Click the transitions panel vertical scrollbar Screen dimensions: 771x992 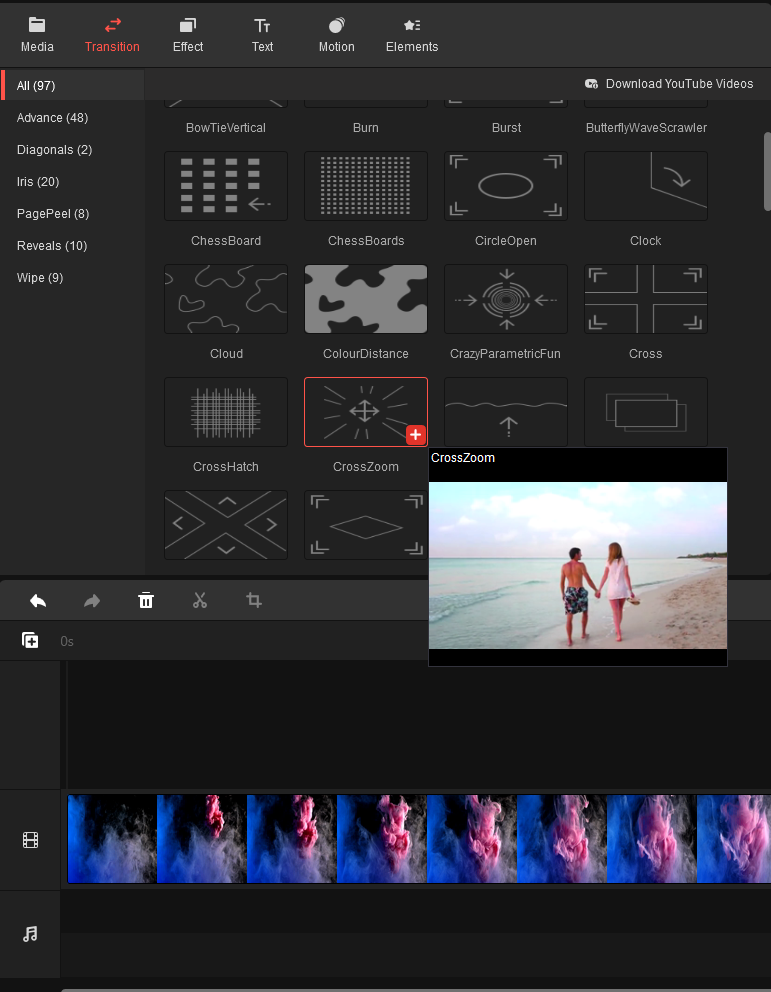click(766, 170)
